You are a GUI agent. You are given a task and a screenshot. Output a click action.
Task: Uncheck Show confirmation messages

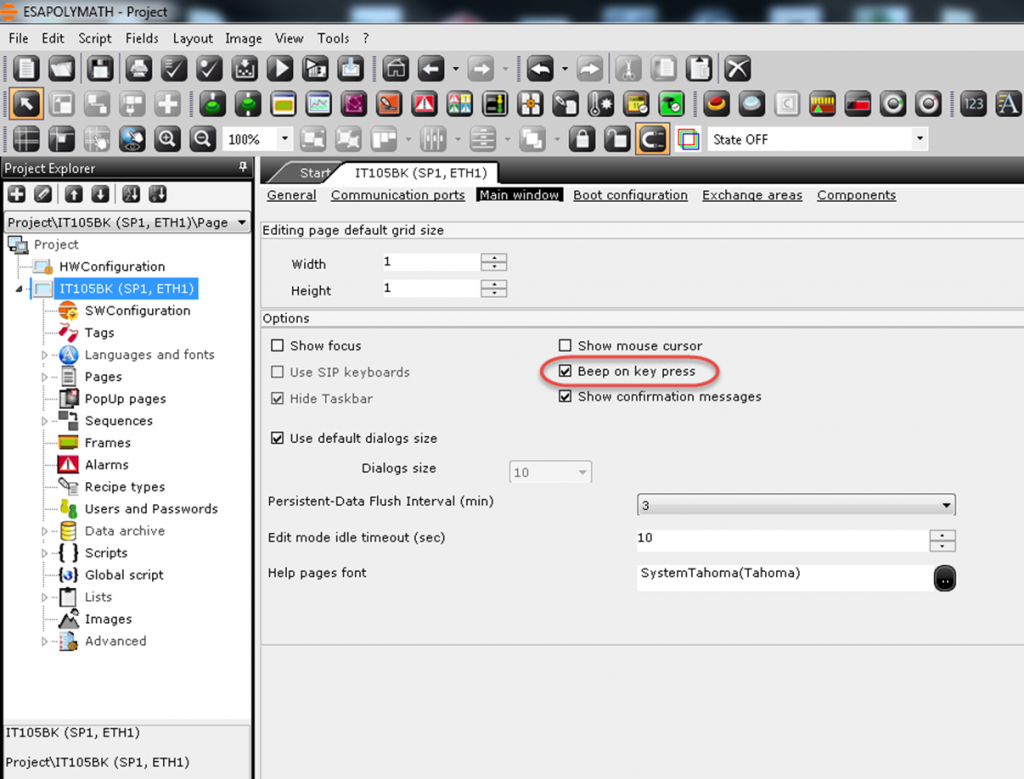pos(565,396)
